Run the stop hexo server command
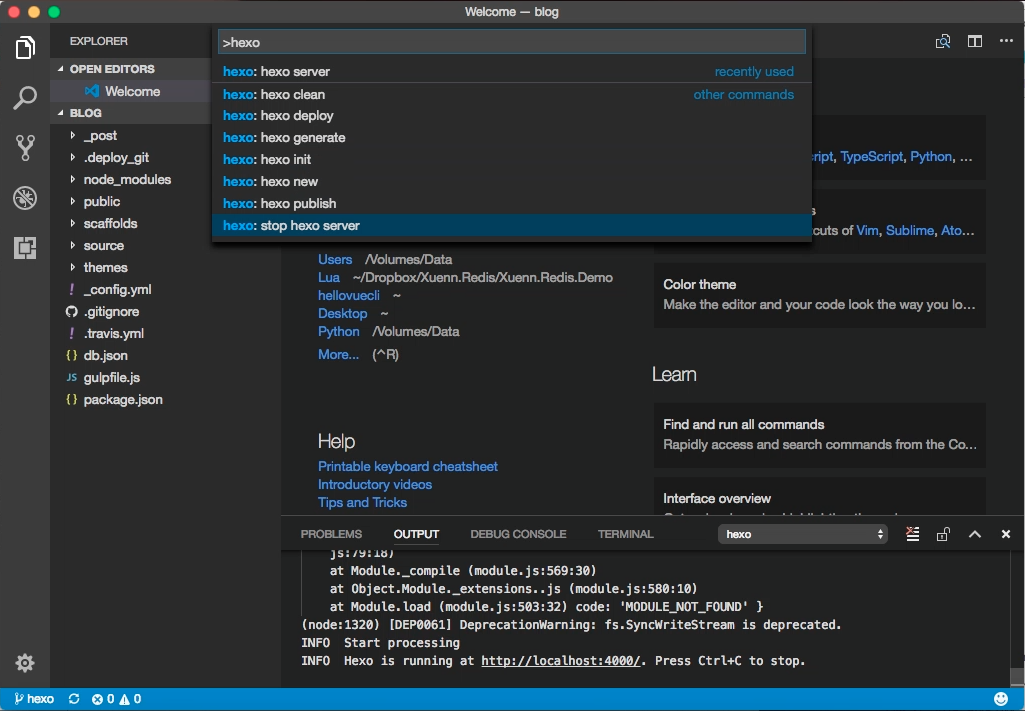This screenshot has width=1025, height=711. coord(511,225)
